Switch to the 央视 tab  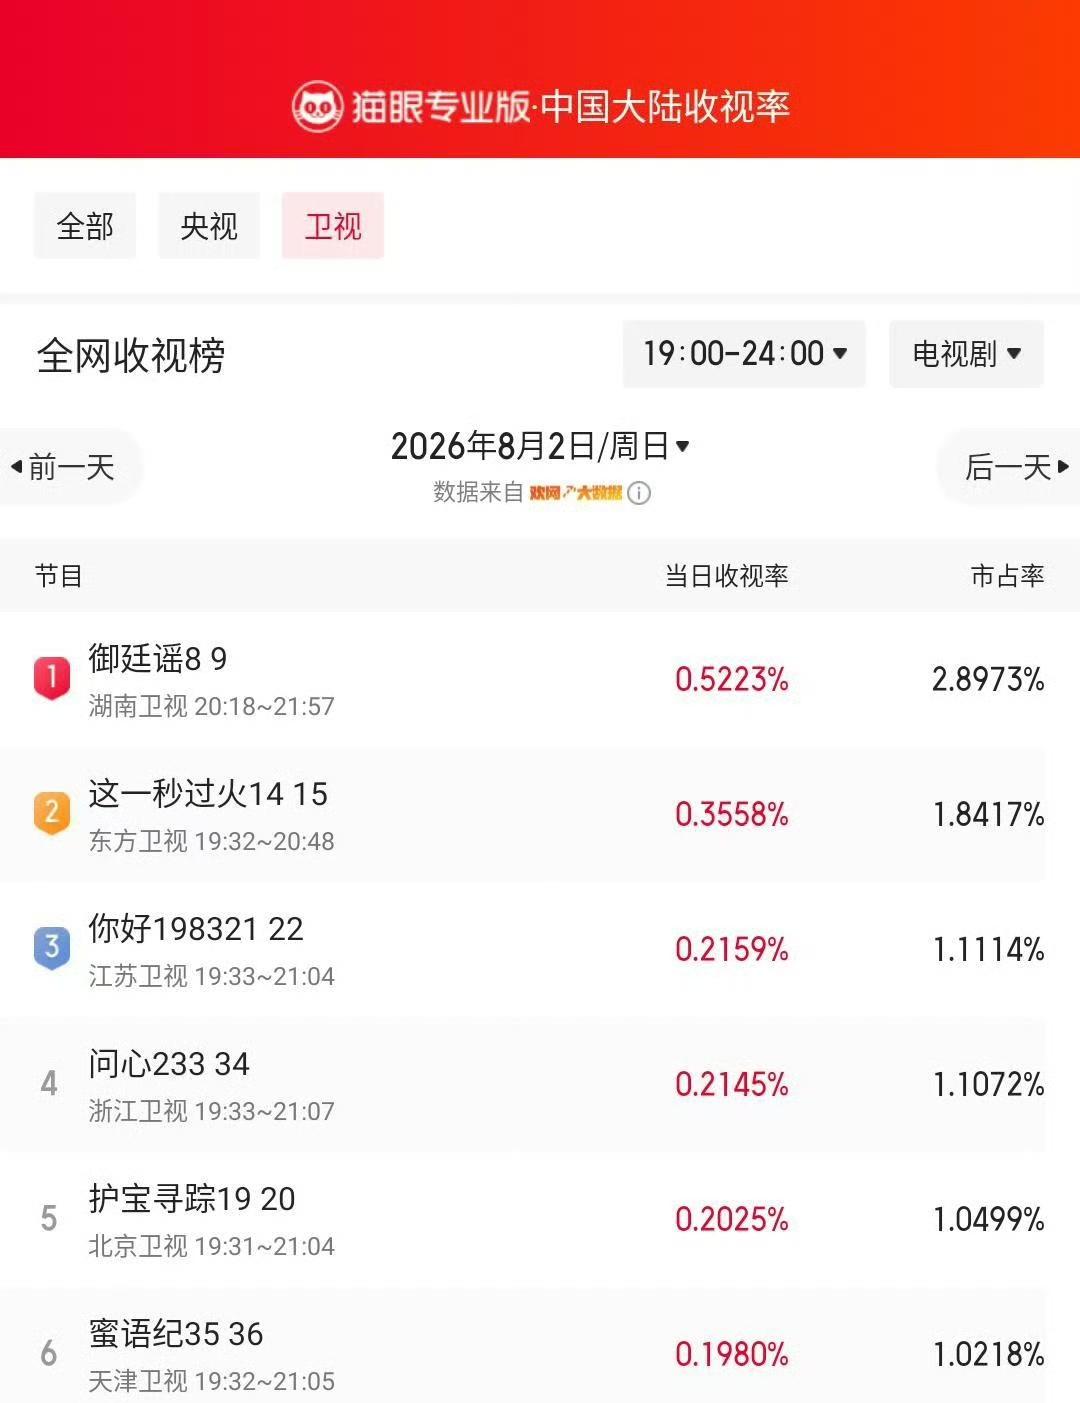coord(209,226)
